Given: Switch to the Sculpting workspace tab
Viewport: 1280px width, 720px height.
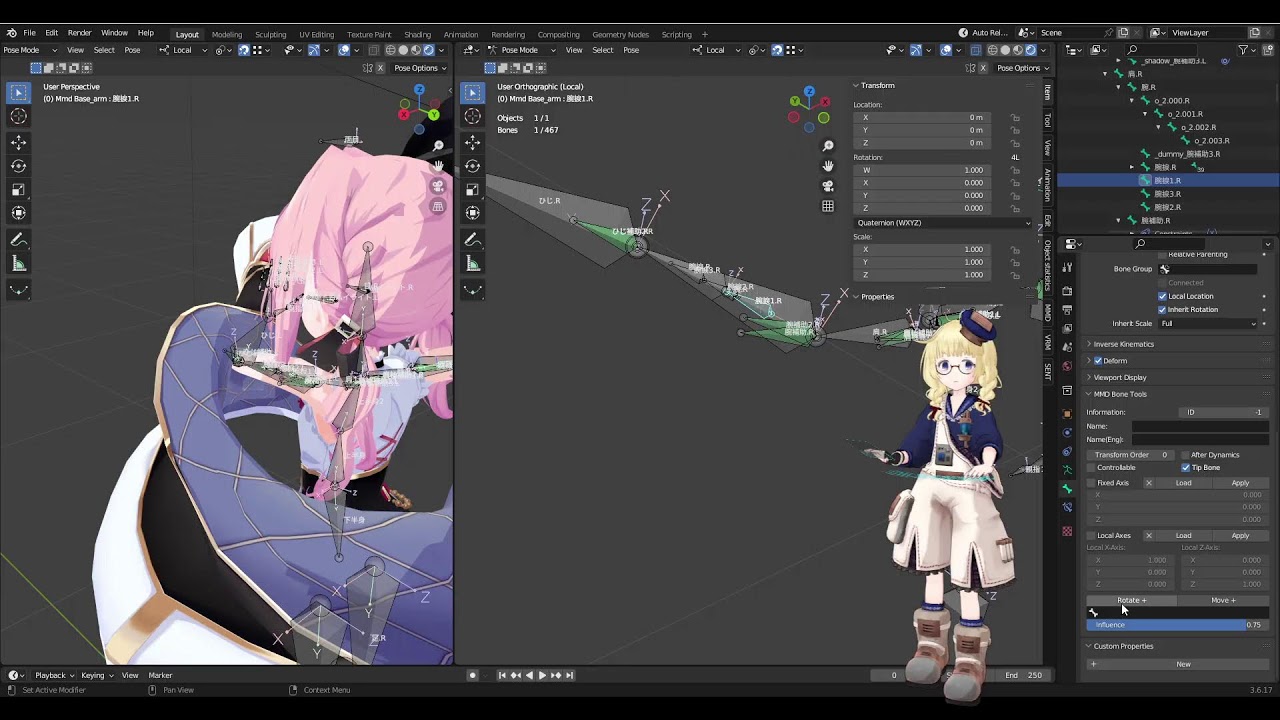Looking at the screenshot, I should point(270,34).
